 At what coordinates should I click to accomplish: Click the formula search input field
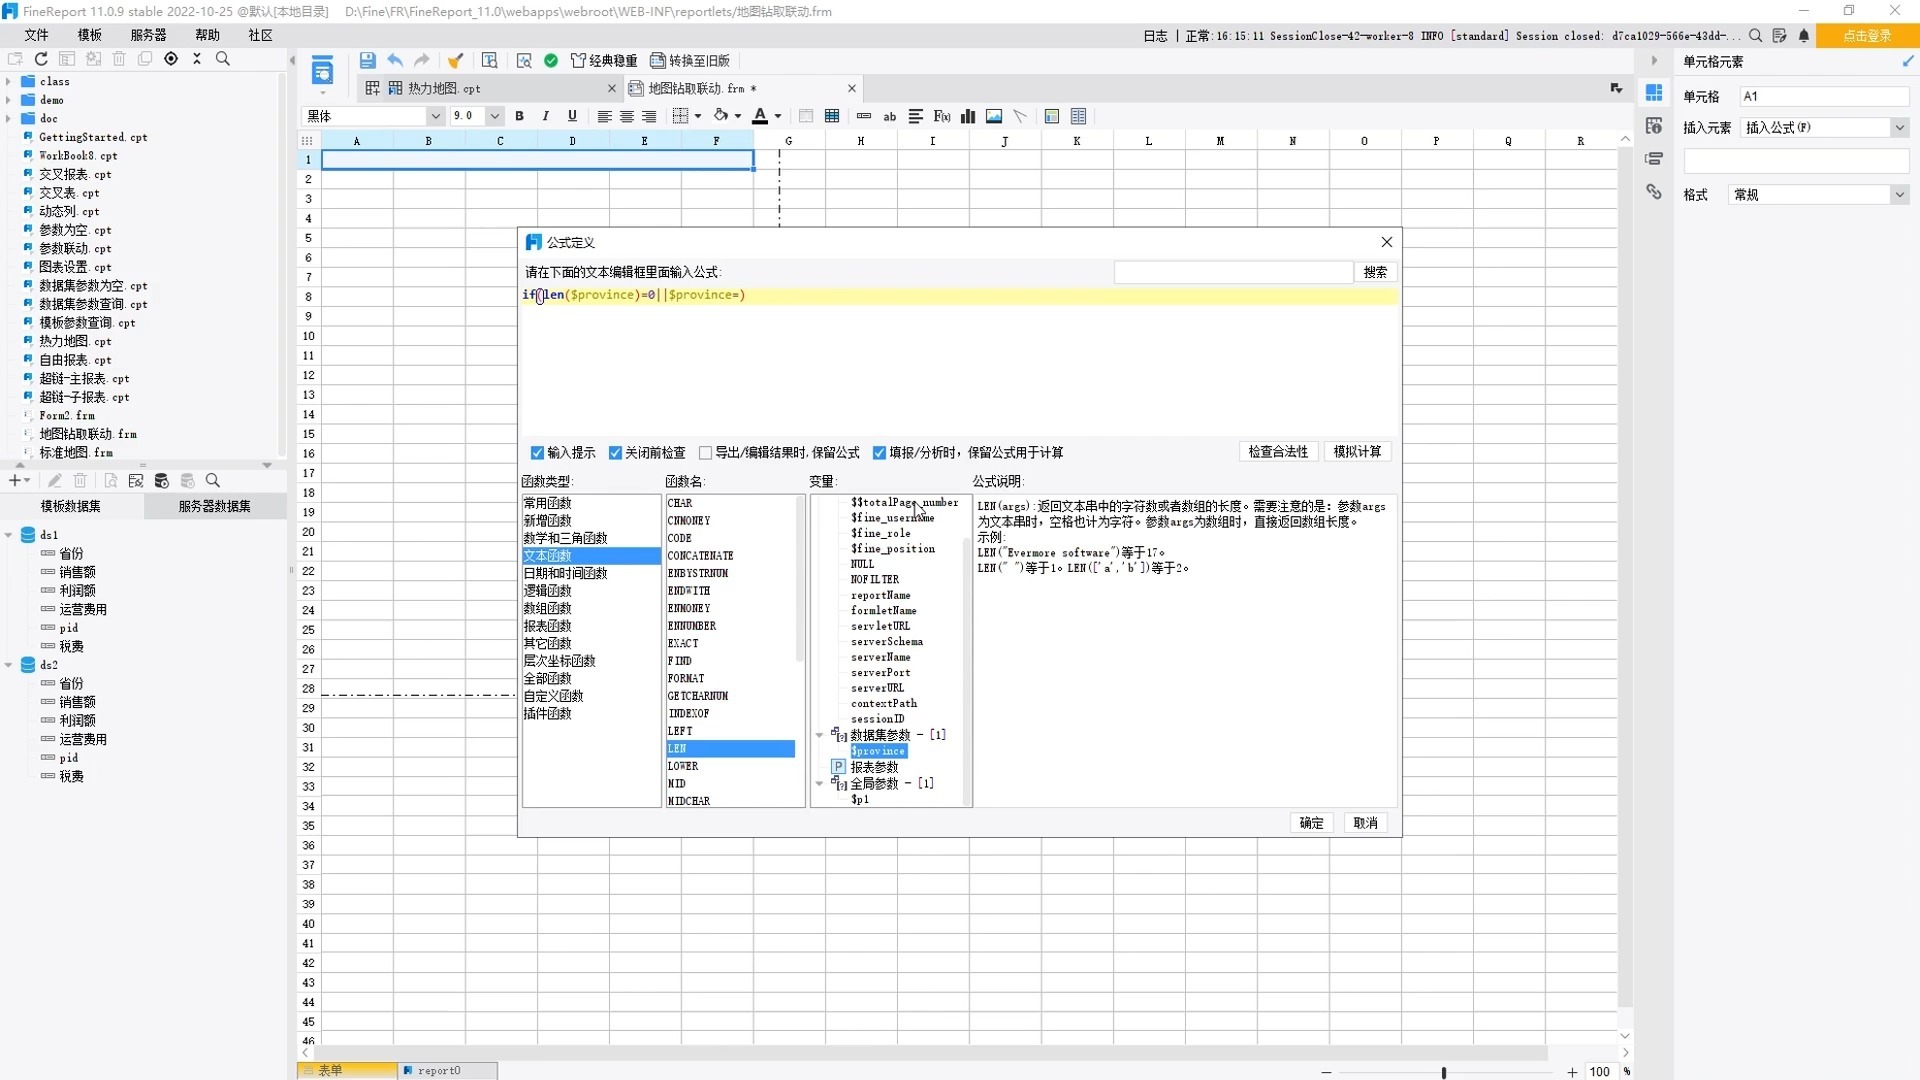(x=1233, y=272)
